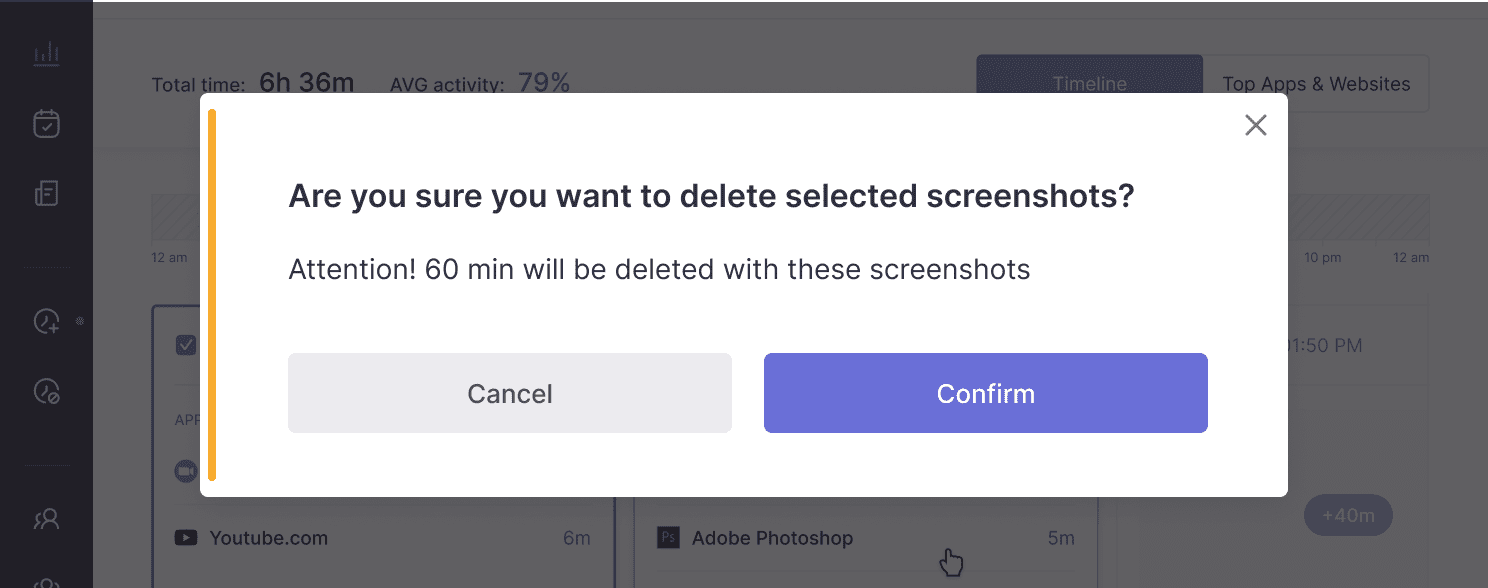Cancel the screenshot deletion
Image resolution: width=1488 pixels, height=588 pixels.
(510, 393)
